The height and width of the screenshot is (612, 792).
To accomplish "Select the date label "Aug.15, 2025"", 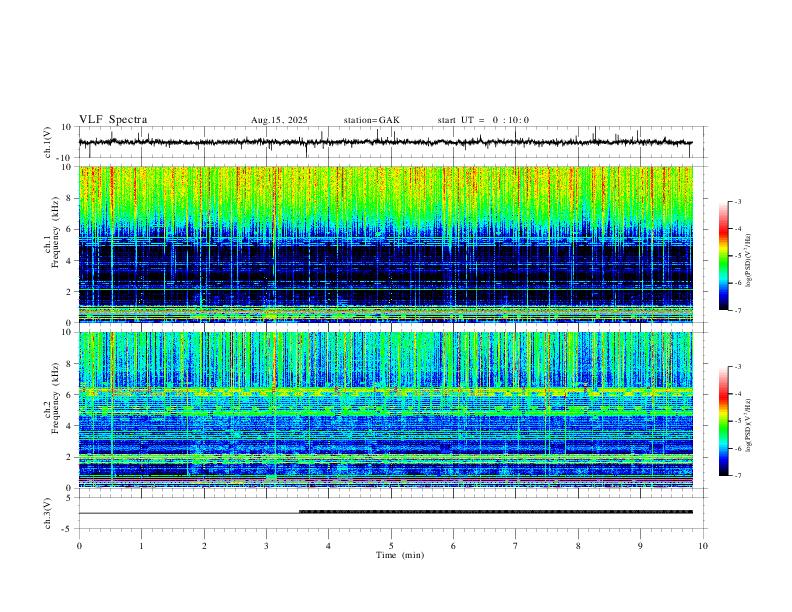I will click(279, 120).
